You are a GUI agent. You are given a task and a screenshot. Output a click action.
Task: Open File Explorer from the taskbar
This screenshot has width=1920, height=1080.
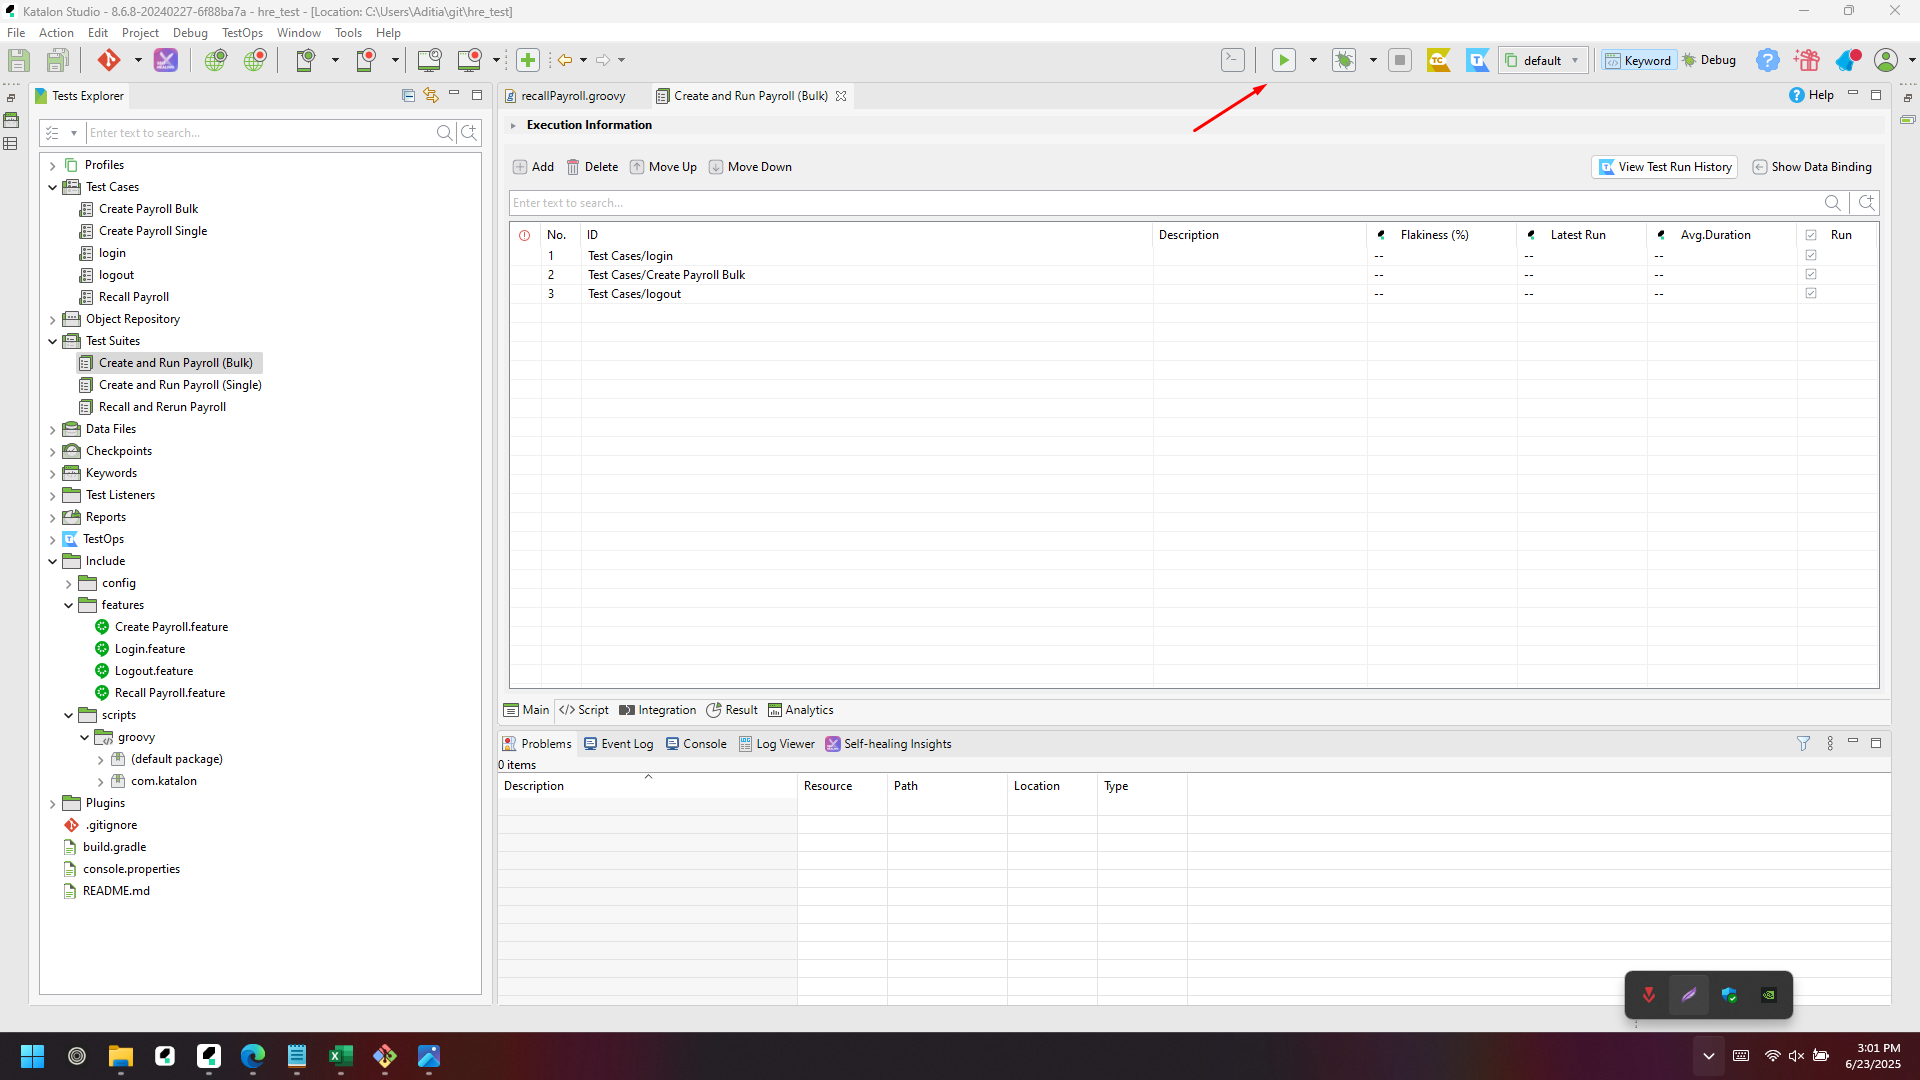(121, 1056)
